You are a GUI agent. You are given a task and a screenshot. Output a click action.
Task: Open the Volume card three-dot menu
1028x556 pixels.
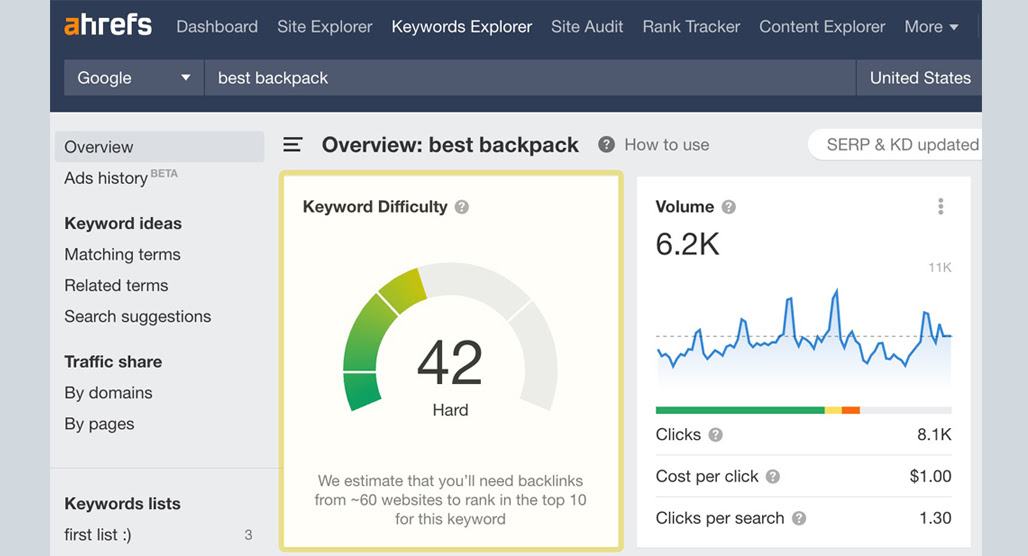(941, 207)
